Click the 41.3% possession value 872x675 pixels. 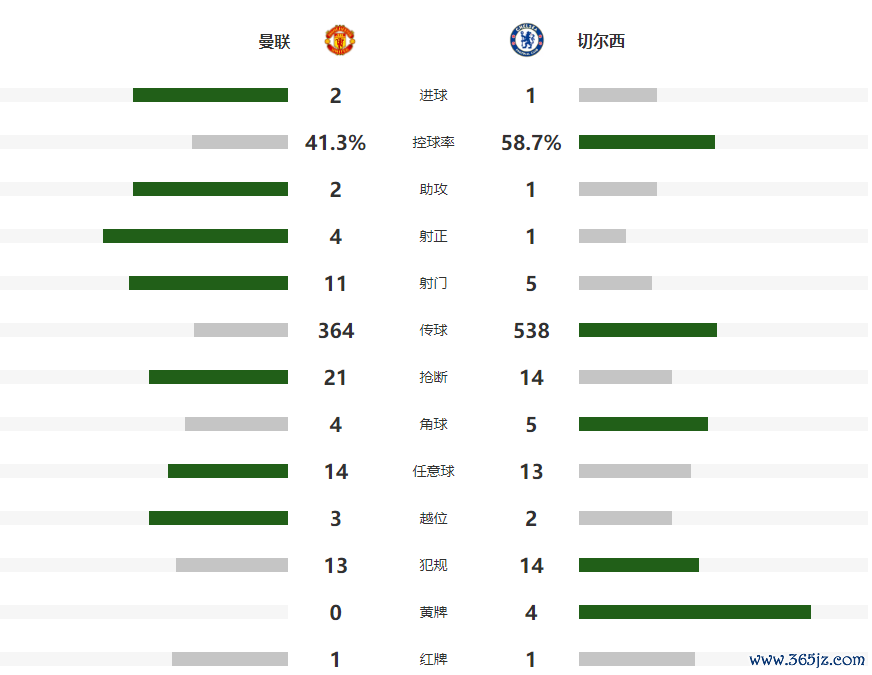click(335, 143)
